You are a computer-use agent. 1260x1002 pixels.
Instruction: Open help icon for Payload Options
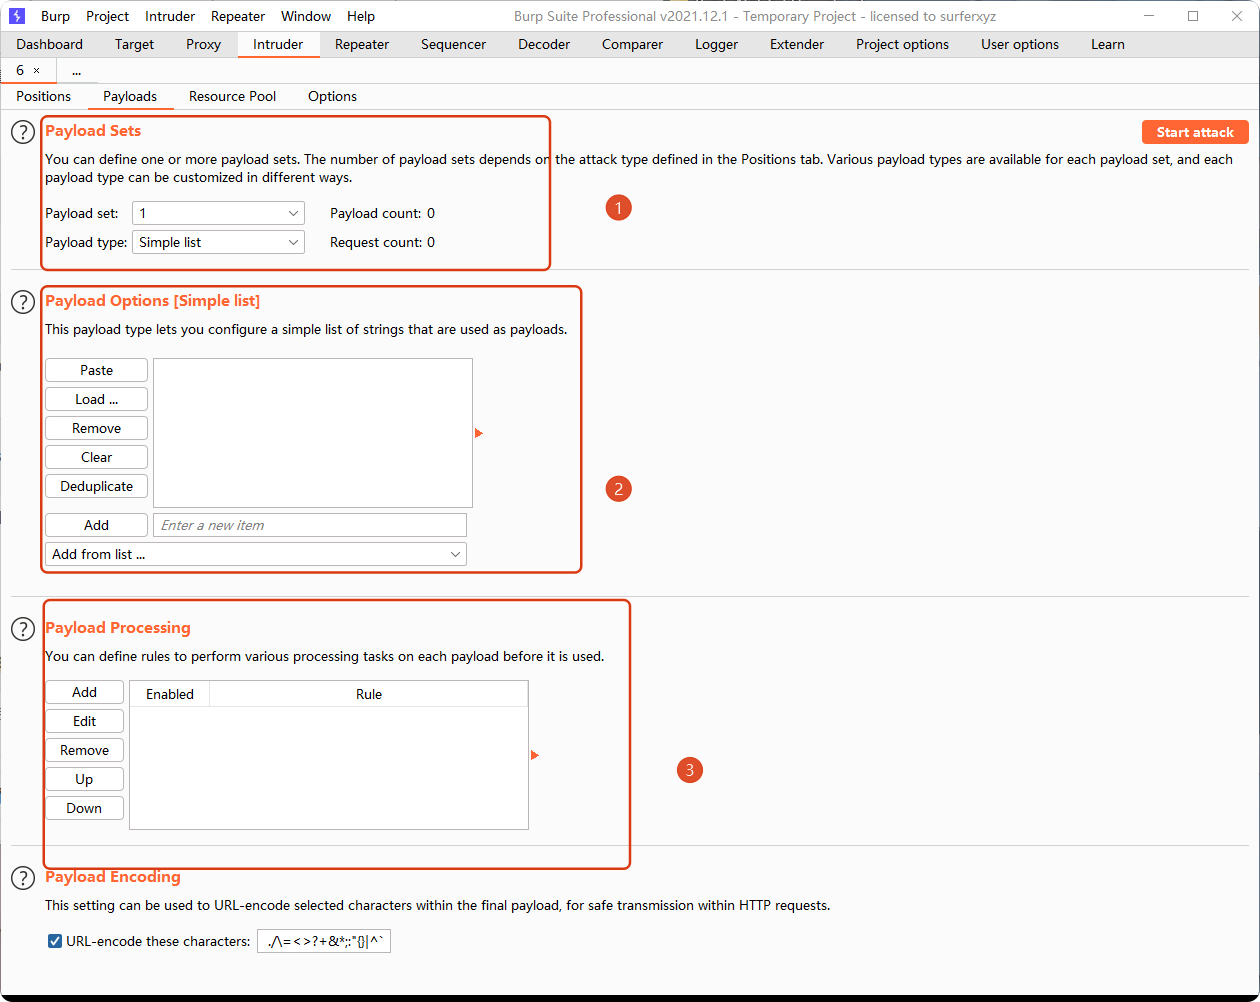pyautogui.click(x=23, y=302)
